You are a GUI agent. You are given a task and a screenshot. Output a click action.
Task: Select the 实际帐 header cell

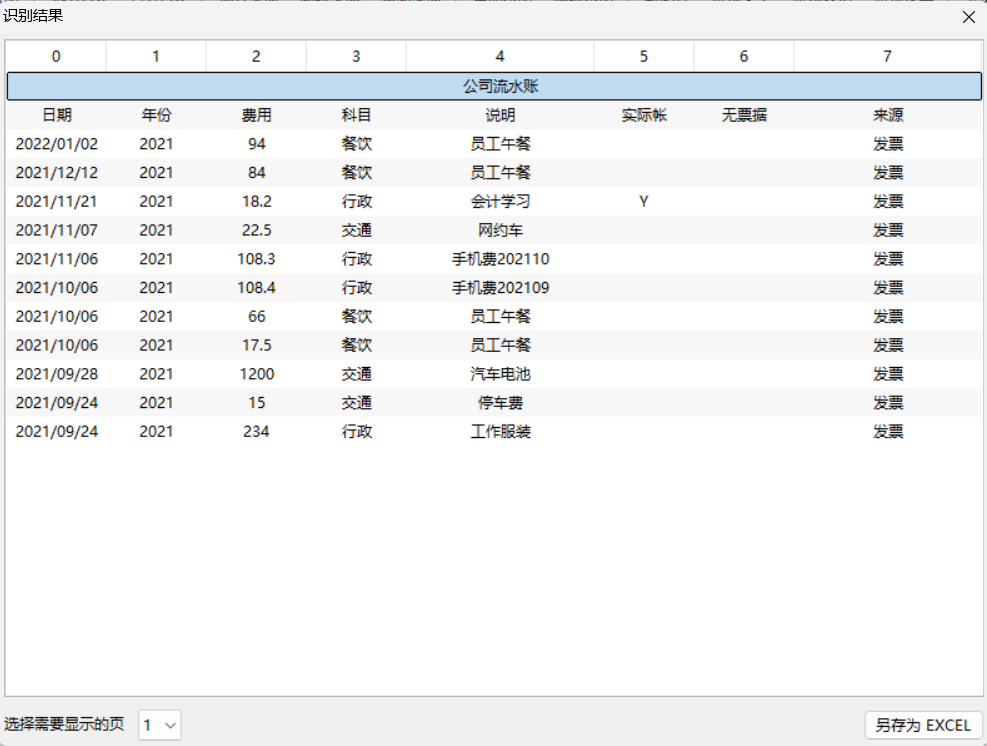tap(644, 115)
